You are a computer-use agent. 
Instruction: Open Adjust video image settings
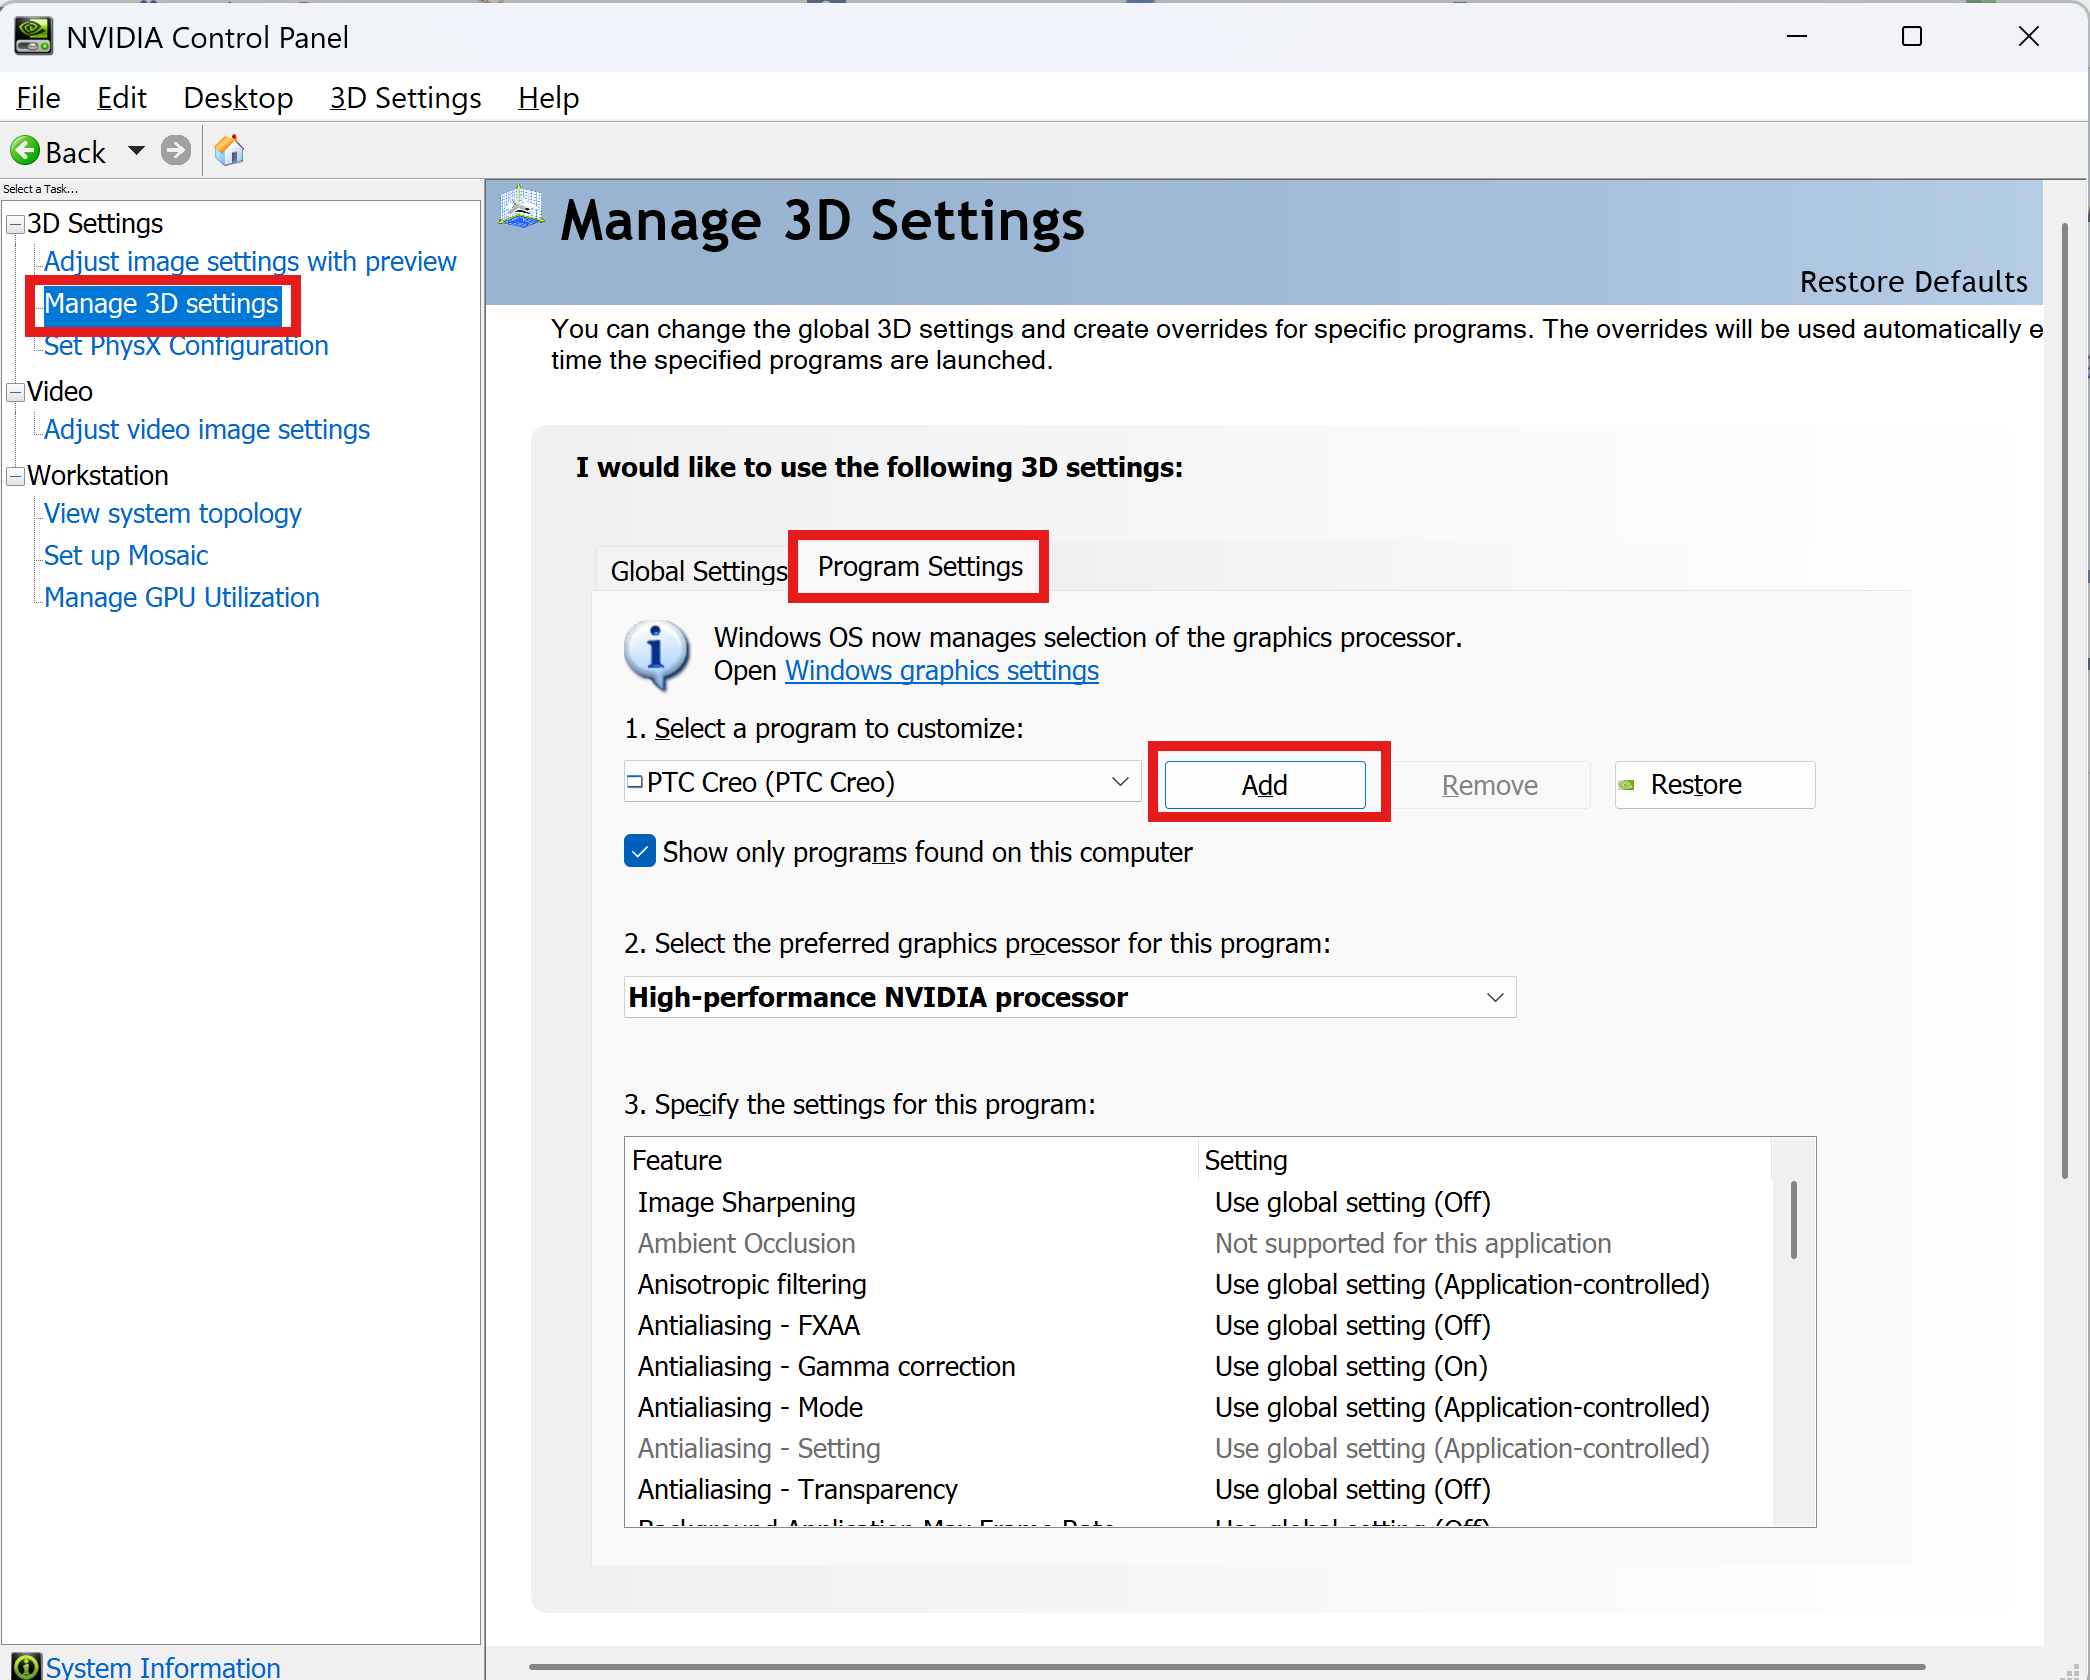207,430
